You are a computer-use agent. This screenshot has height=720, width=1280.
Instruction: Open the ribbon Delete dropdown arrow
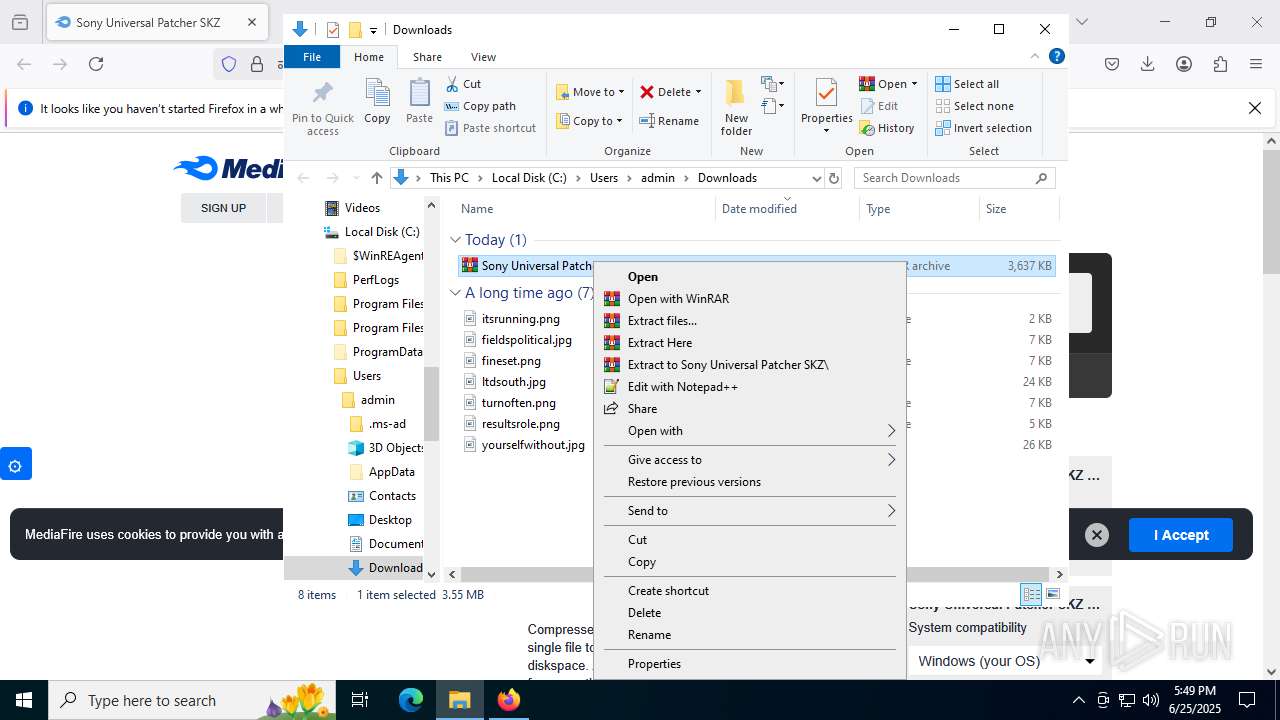coord(698,92)
